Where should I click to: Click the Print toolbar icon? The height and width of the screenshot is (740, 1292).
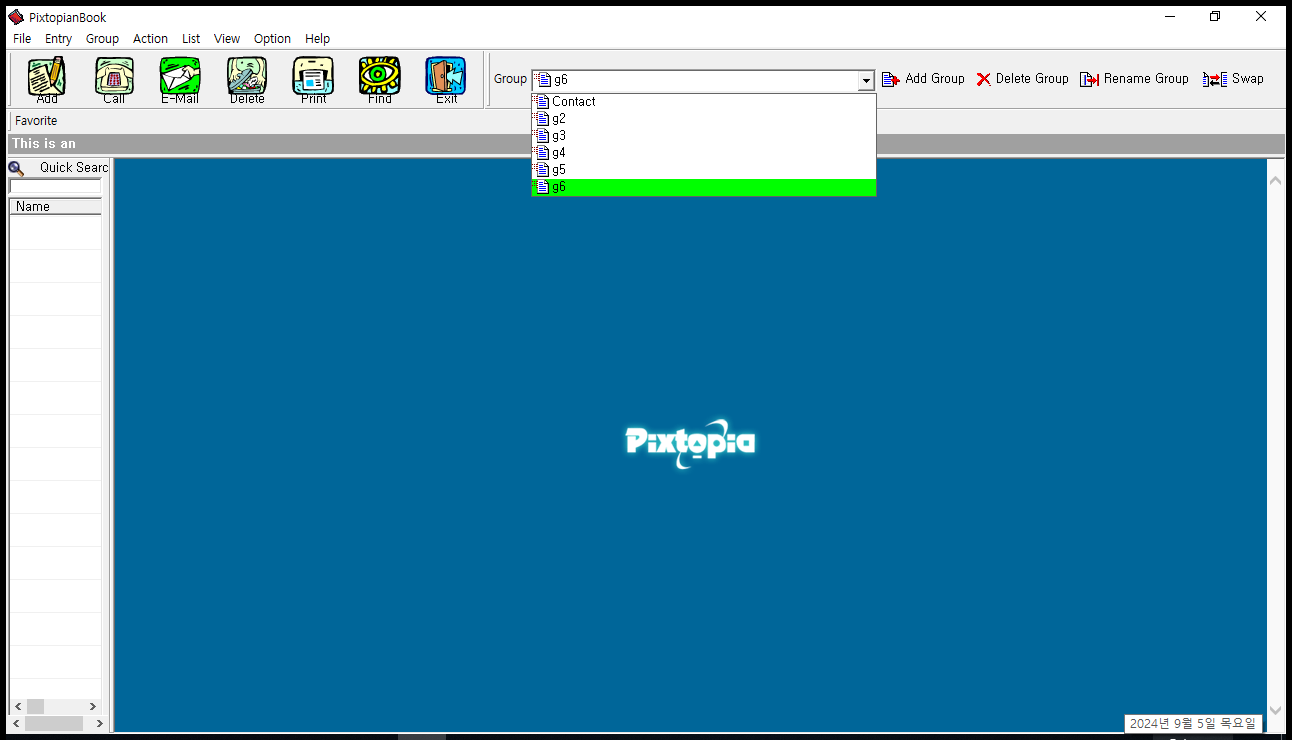click(313, 78)
